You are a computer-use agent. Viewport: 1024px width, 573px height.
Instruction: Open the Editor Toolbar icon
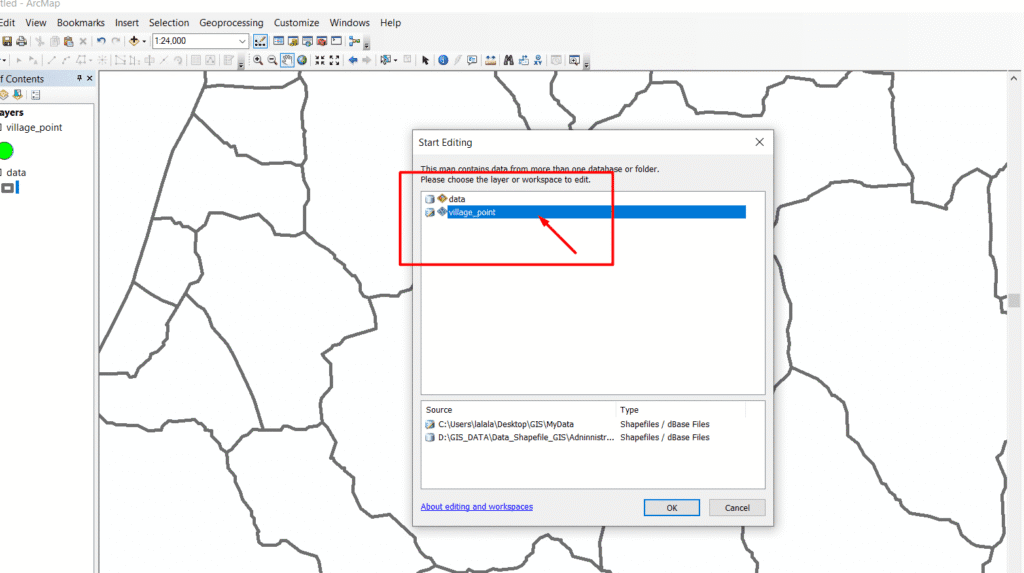tap(260, 41)
